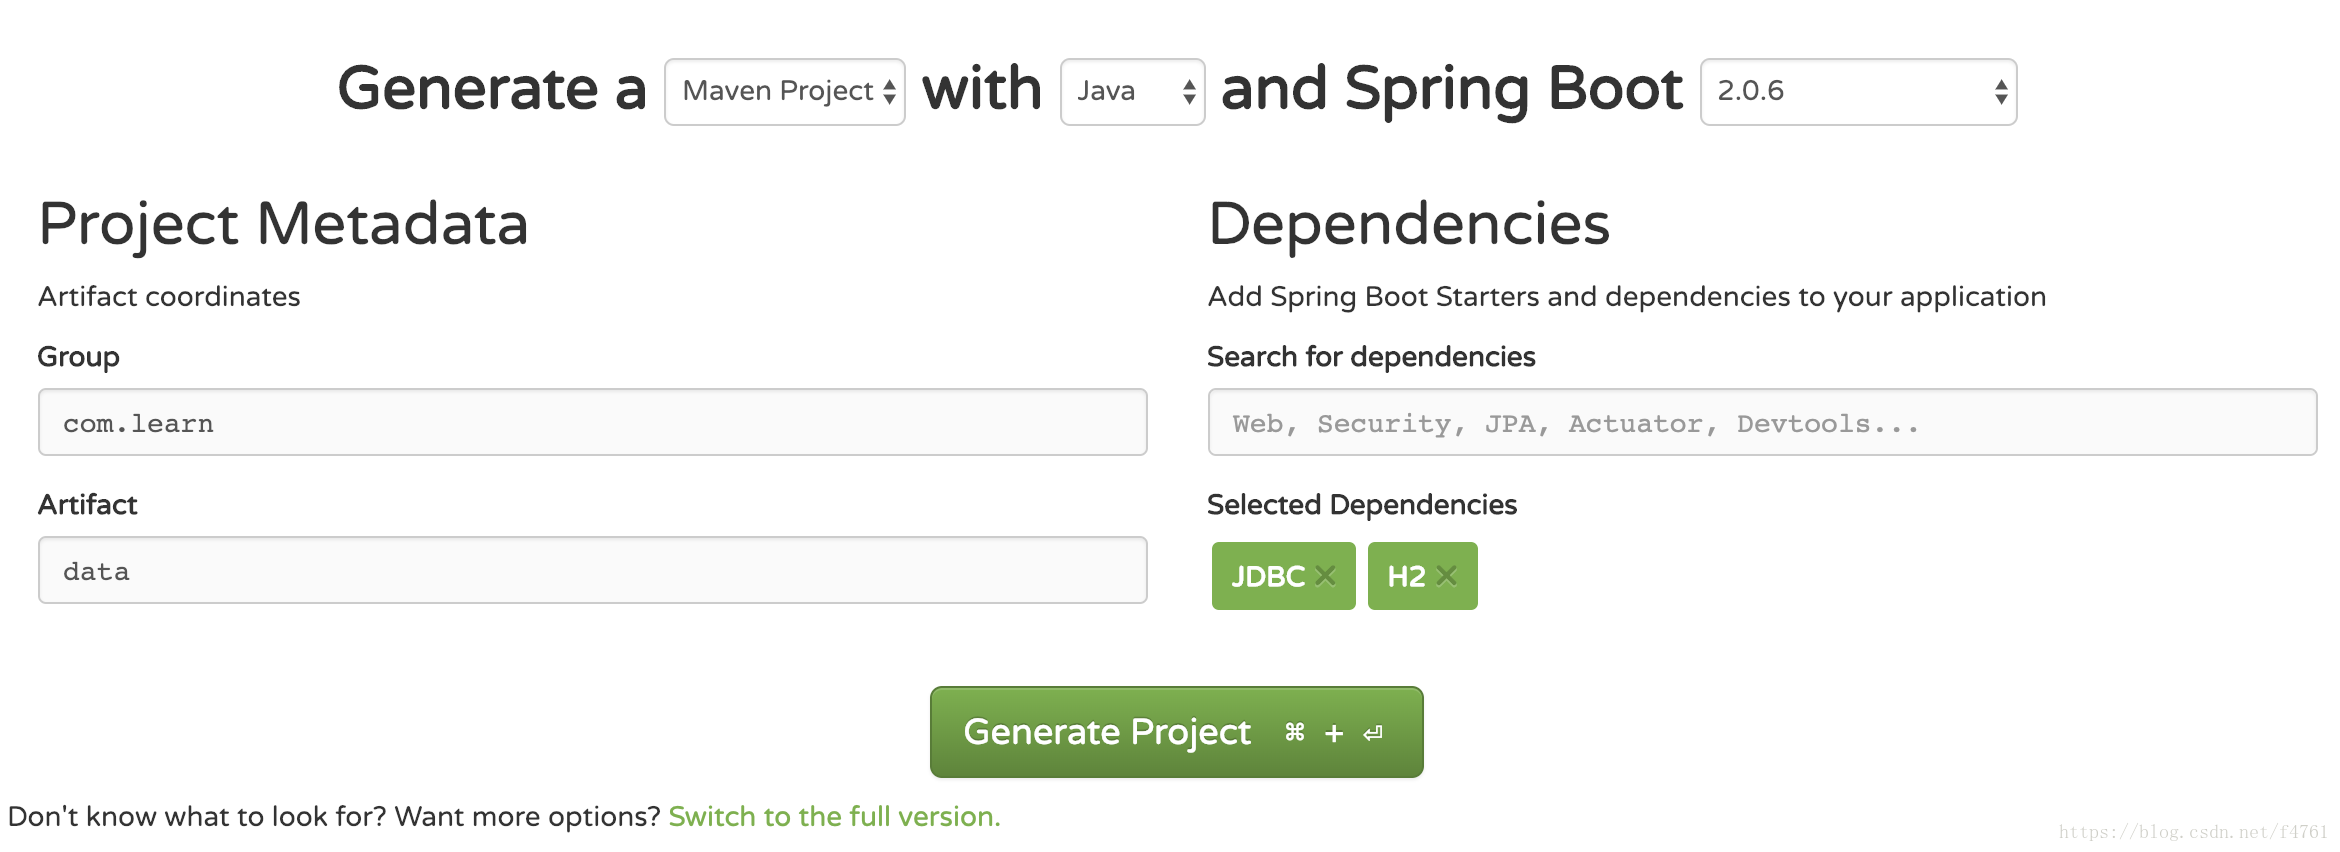Remove the JDBC dependency using its X
The height and width of the screenshot is (852, 2340).
pyautogui.click(x=1326, y=575)
